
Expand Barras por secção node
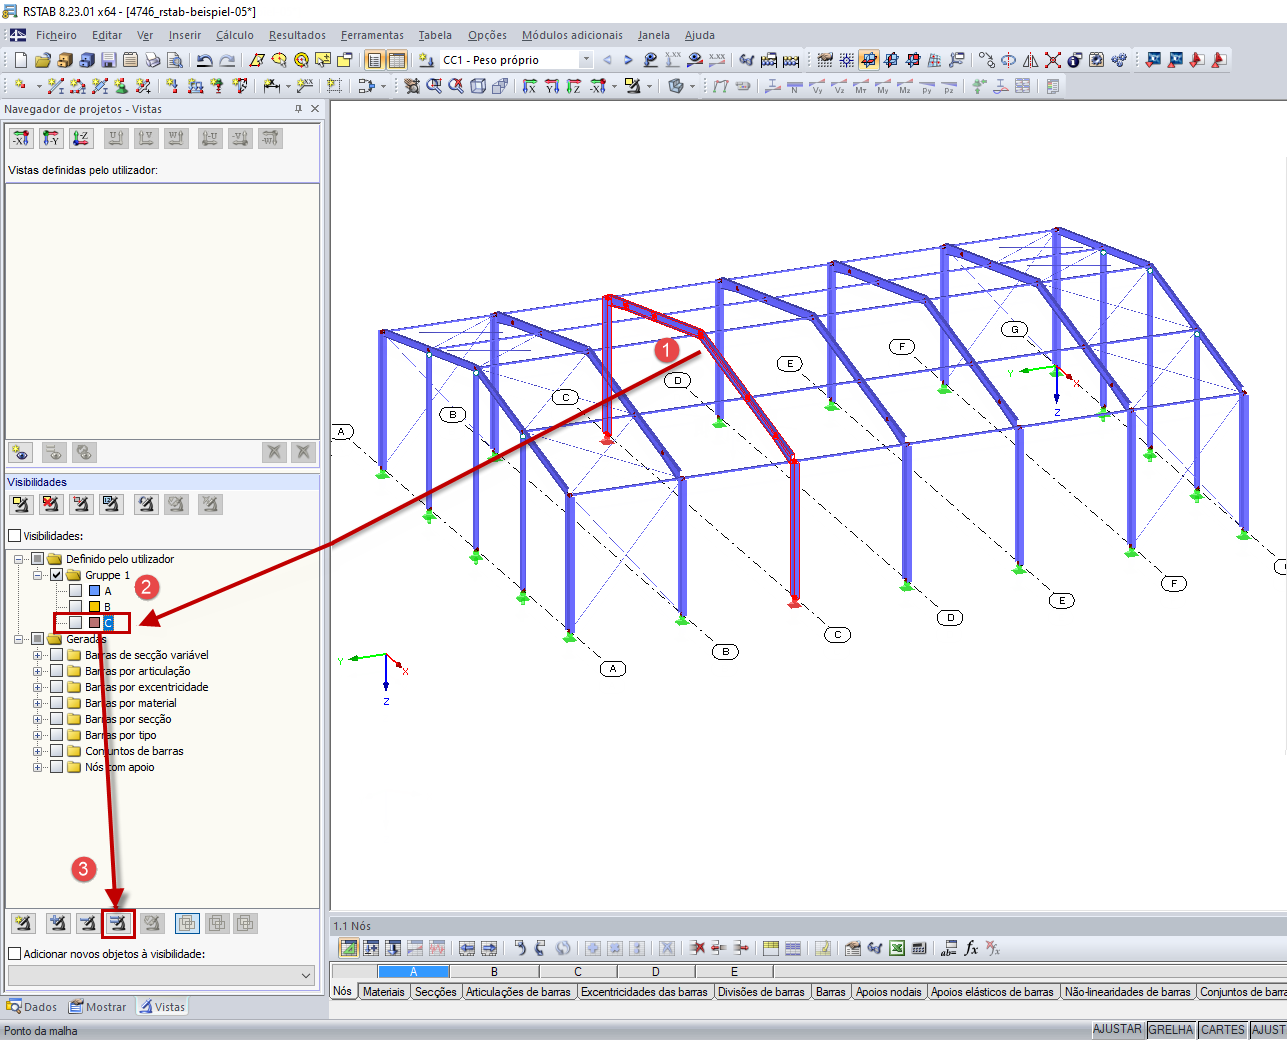pos(38,719)
